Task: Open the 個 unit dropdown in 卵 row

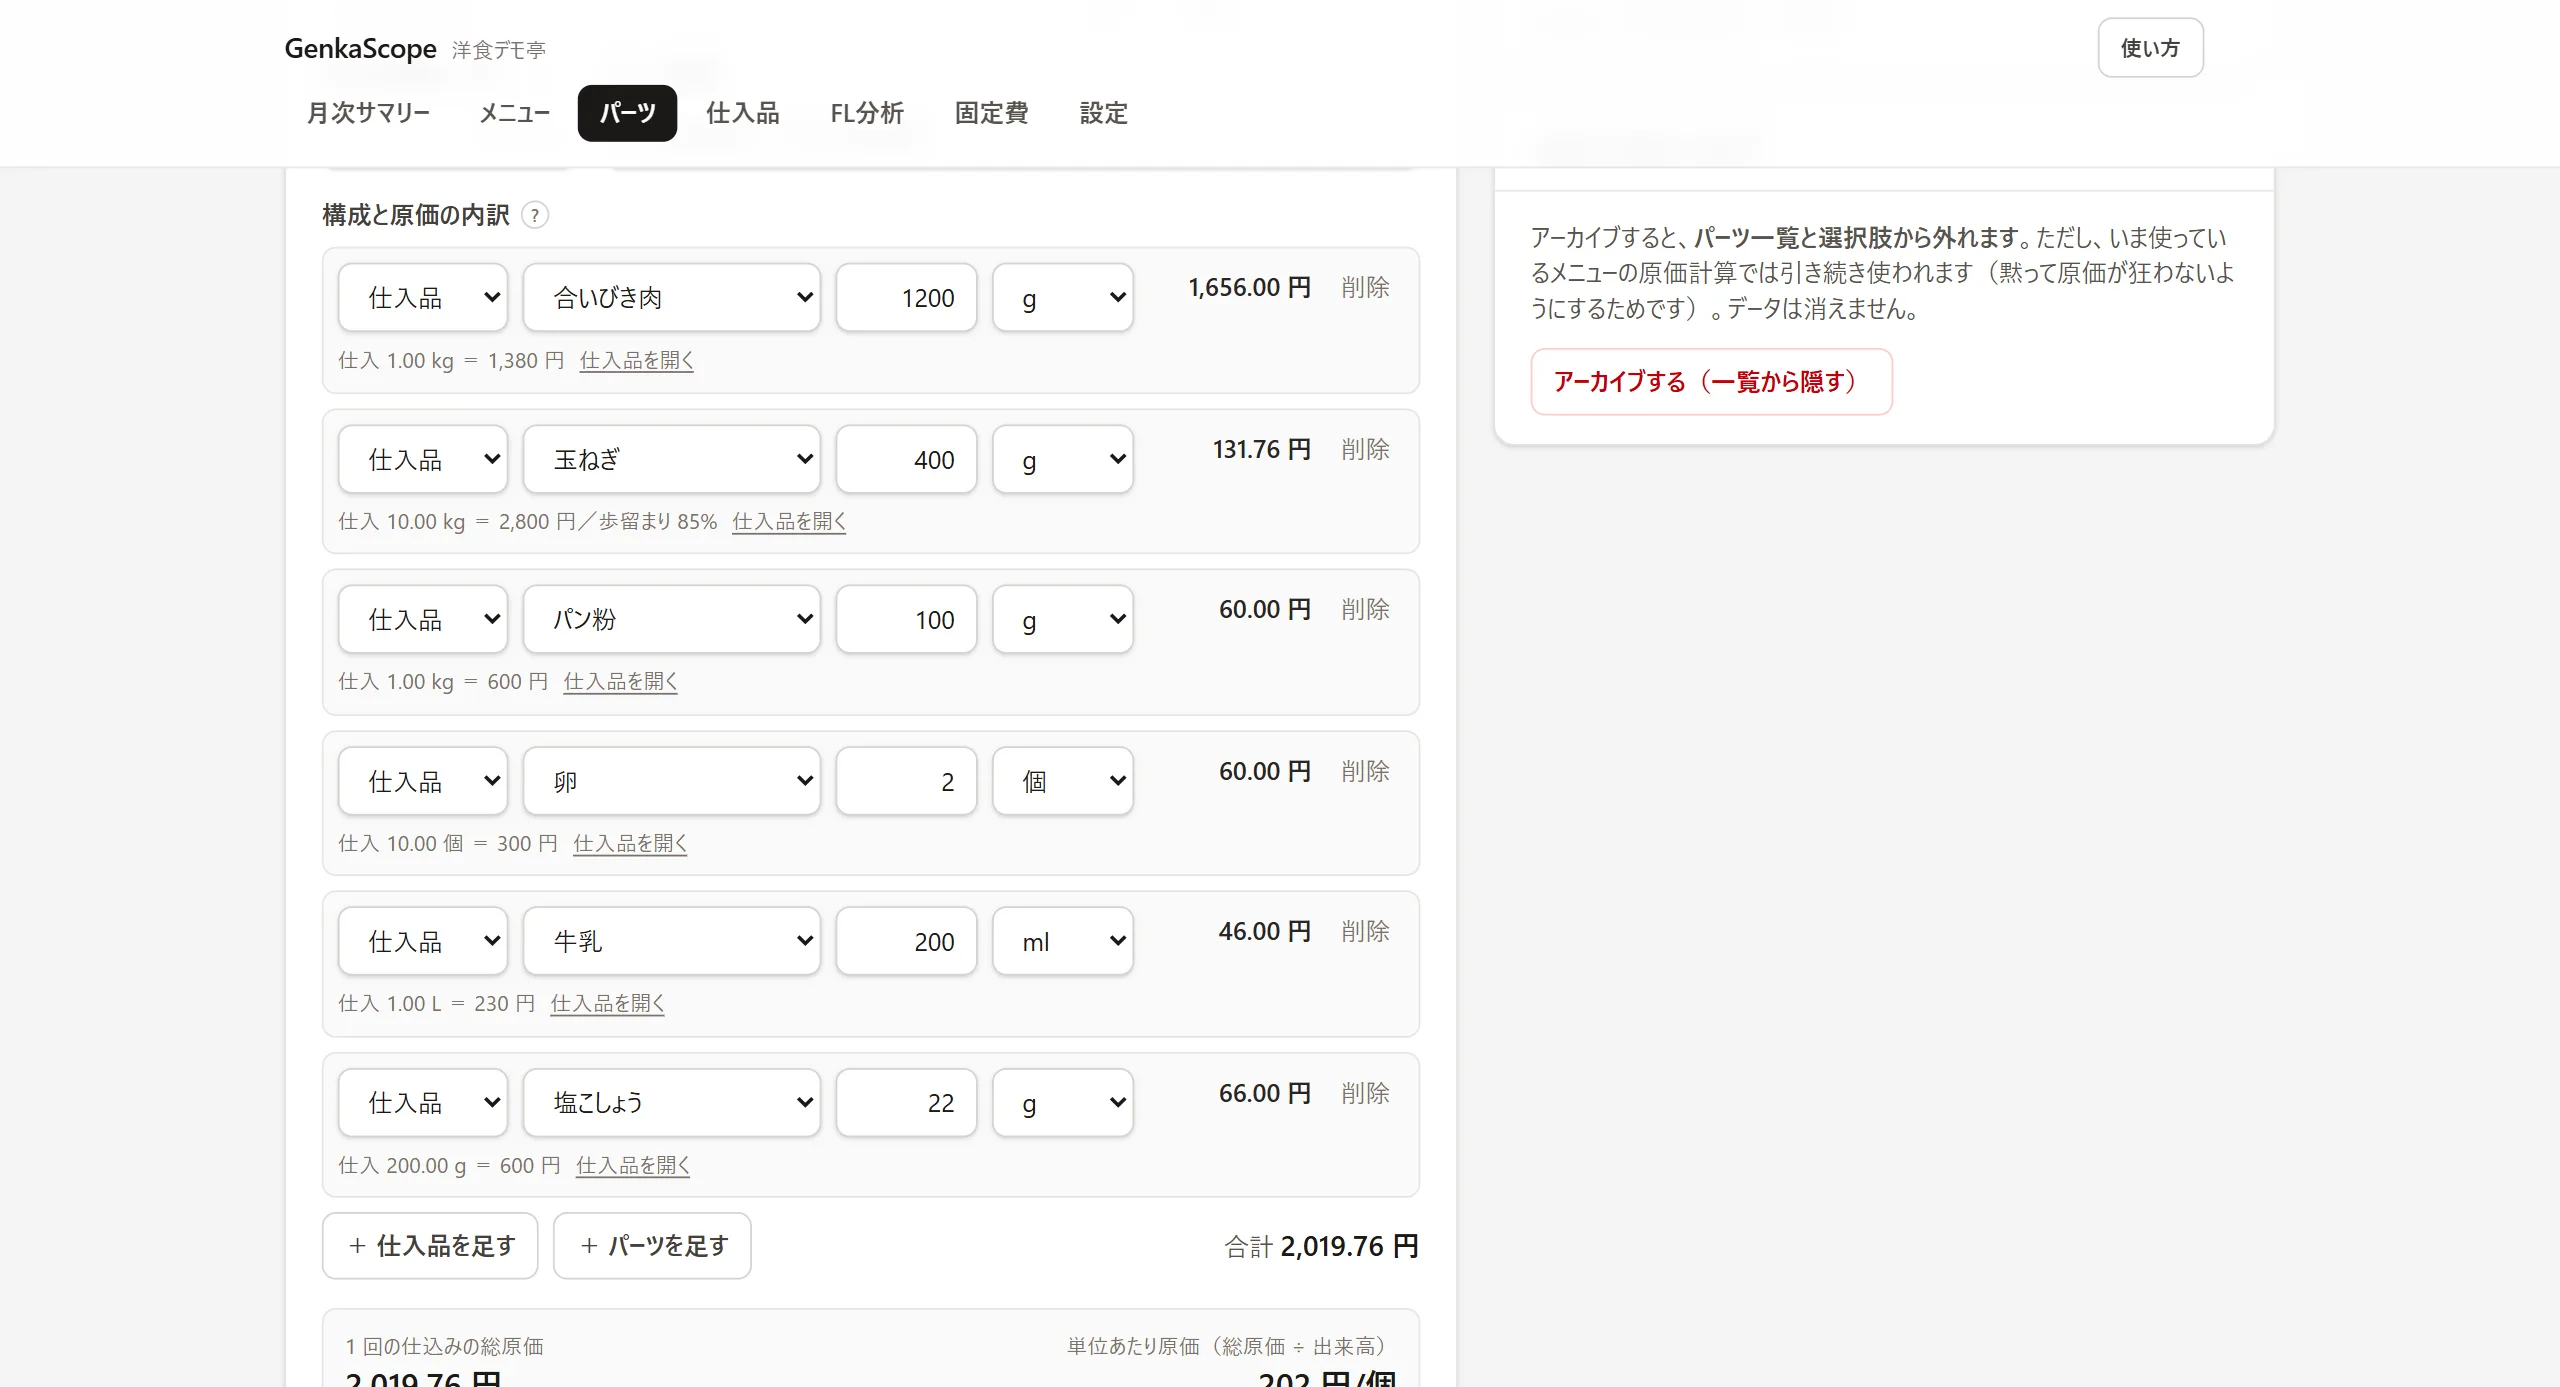Action: (1062, 781)
